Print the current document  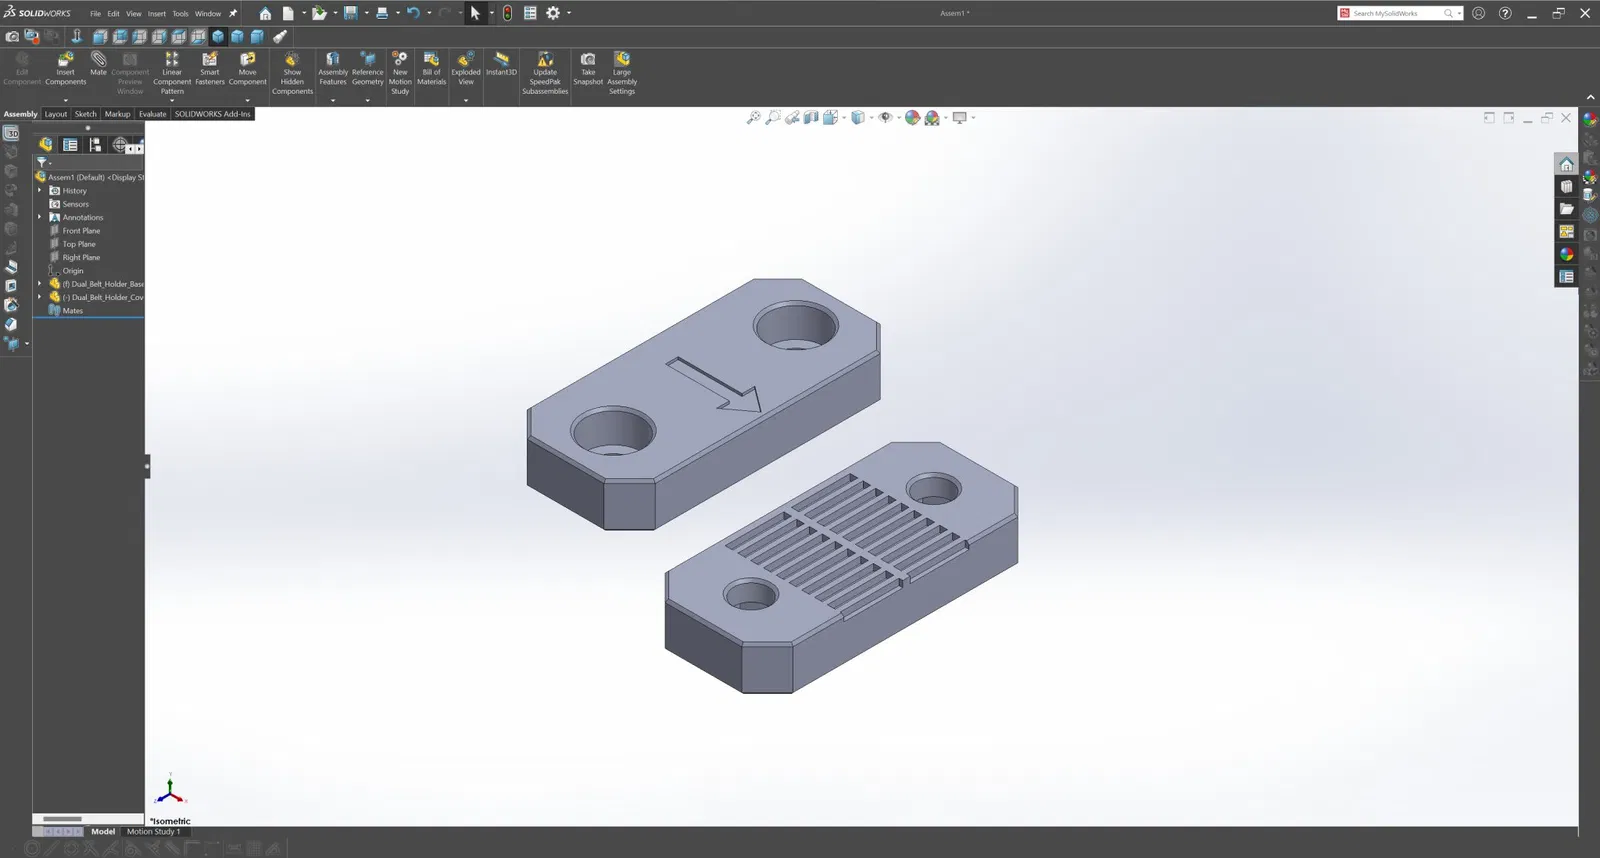click(382, 13)
